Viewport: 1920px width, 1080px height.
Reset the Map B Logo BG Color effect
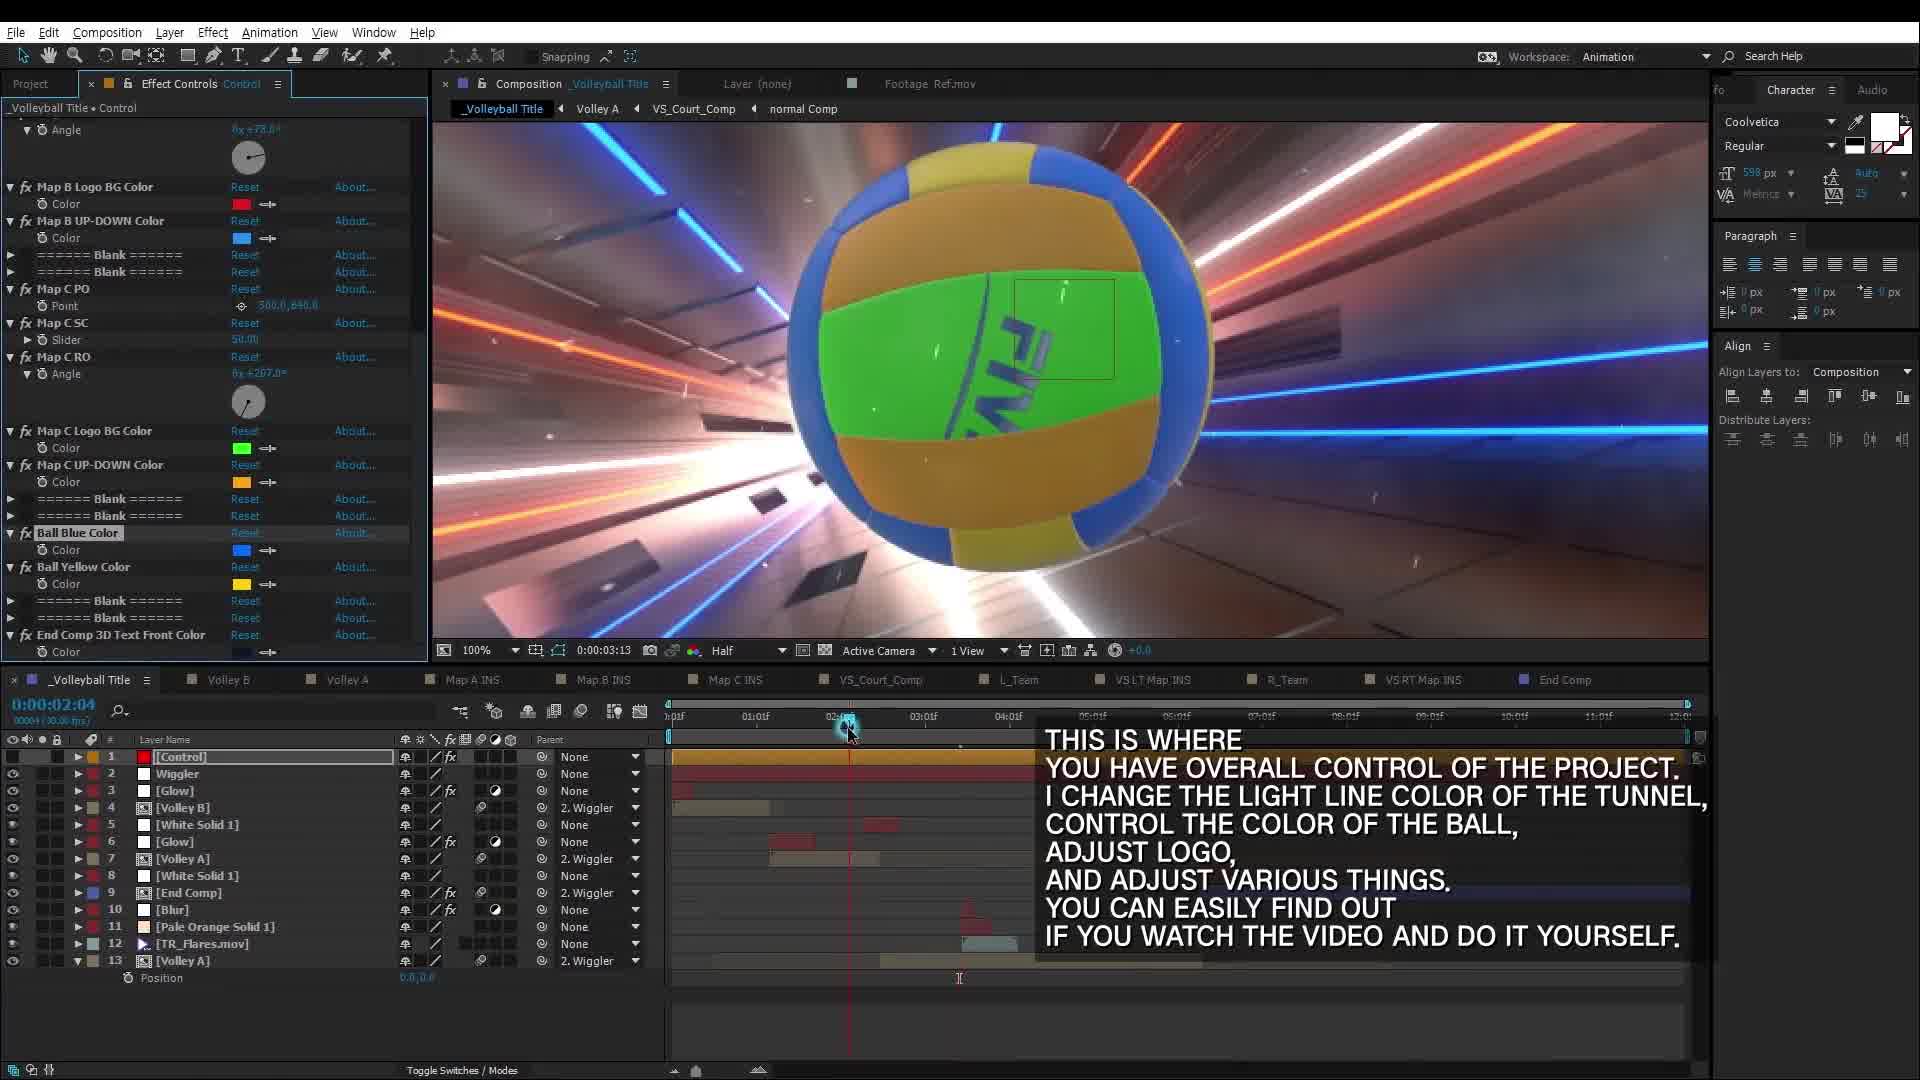click(x=245, y=187)
